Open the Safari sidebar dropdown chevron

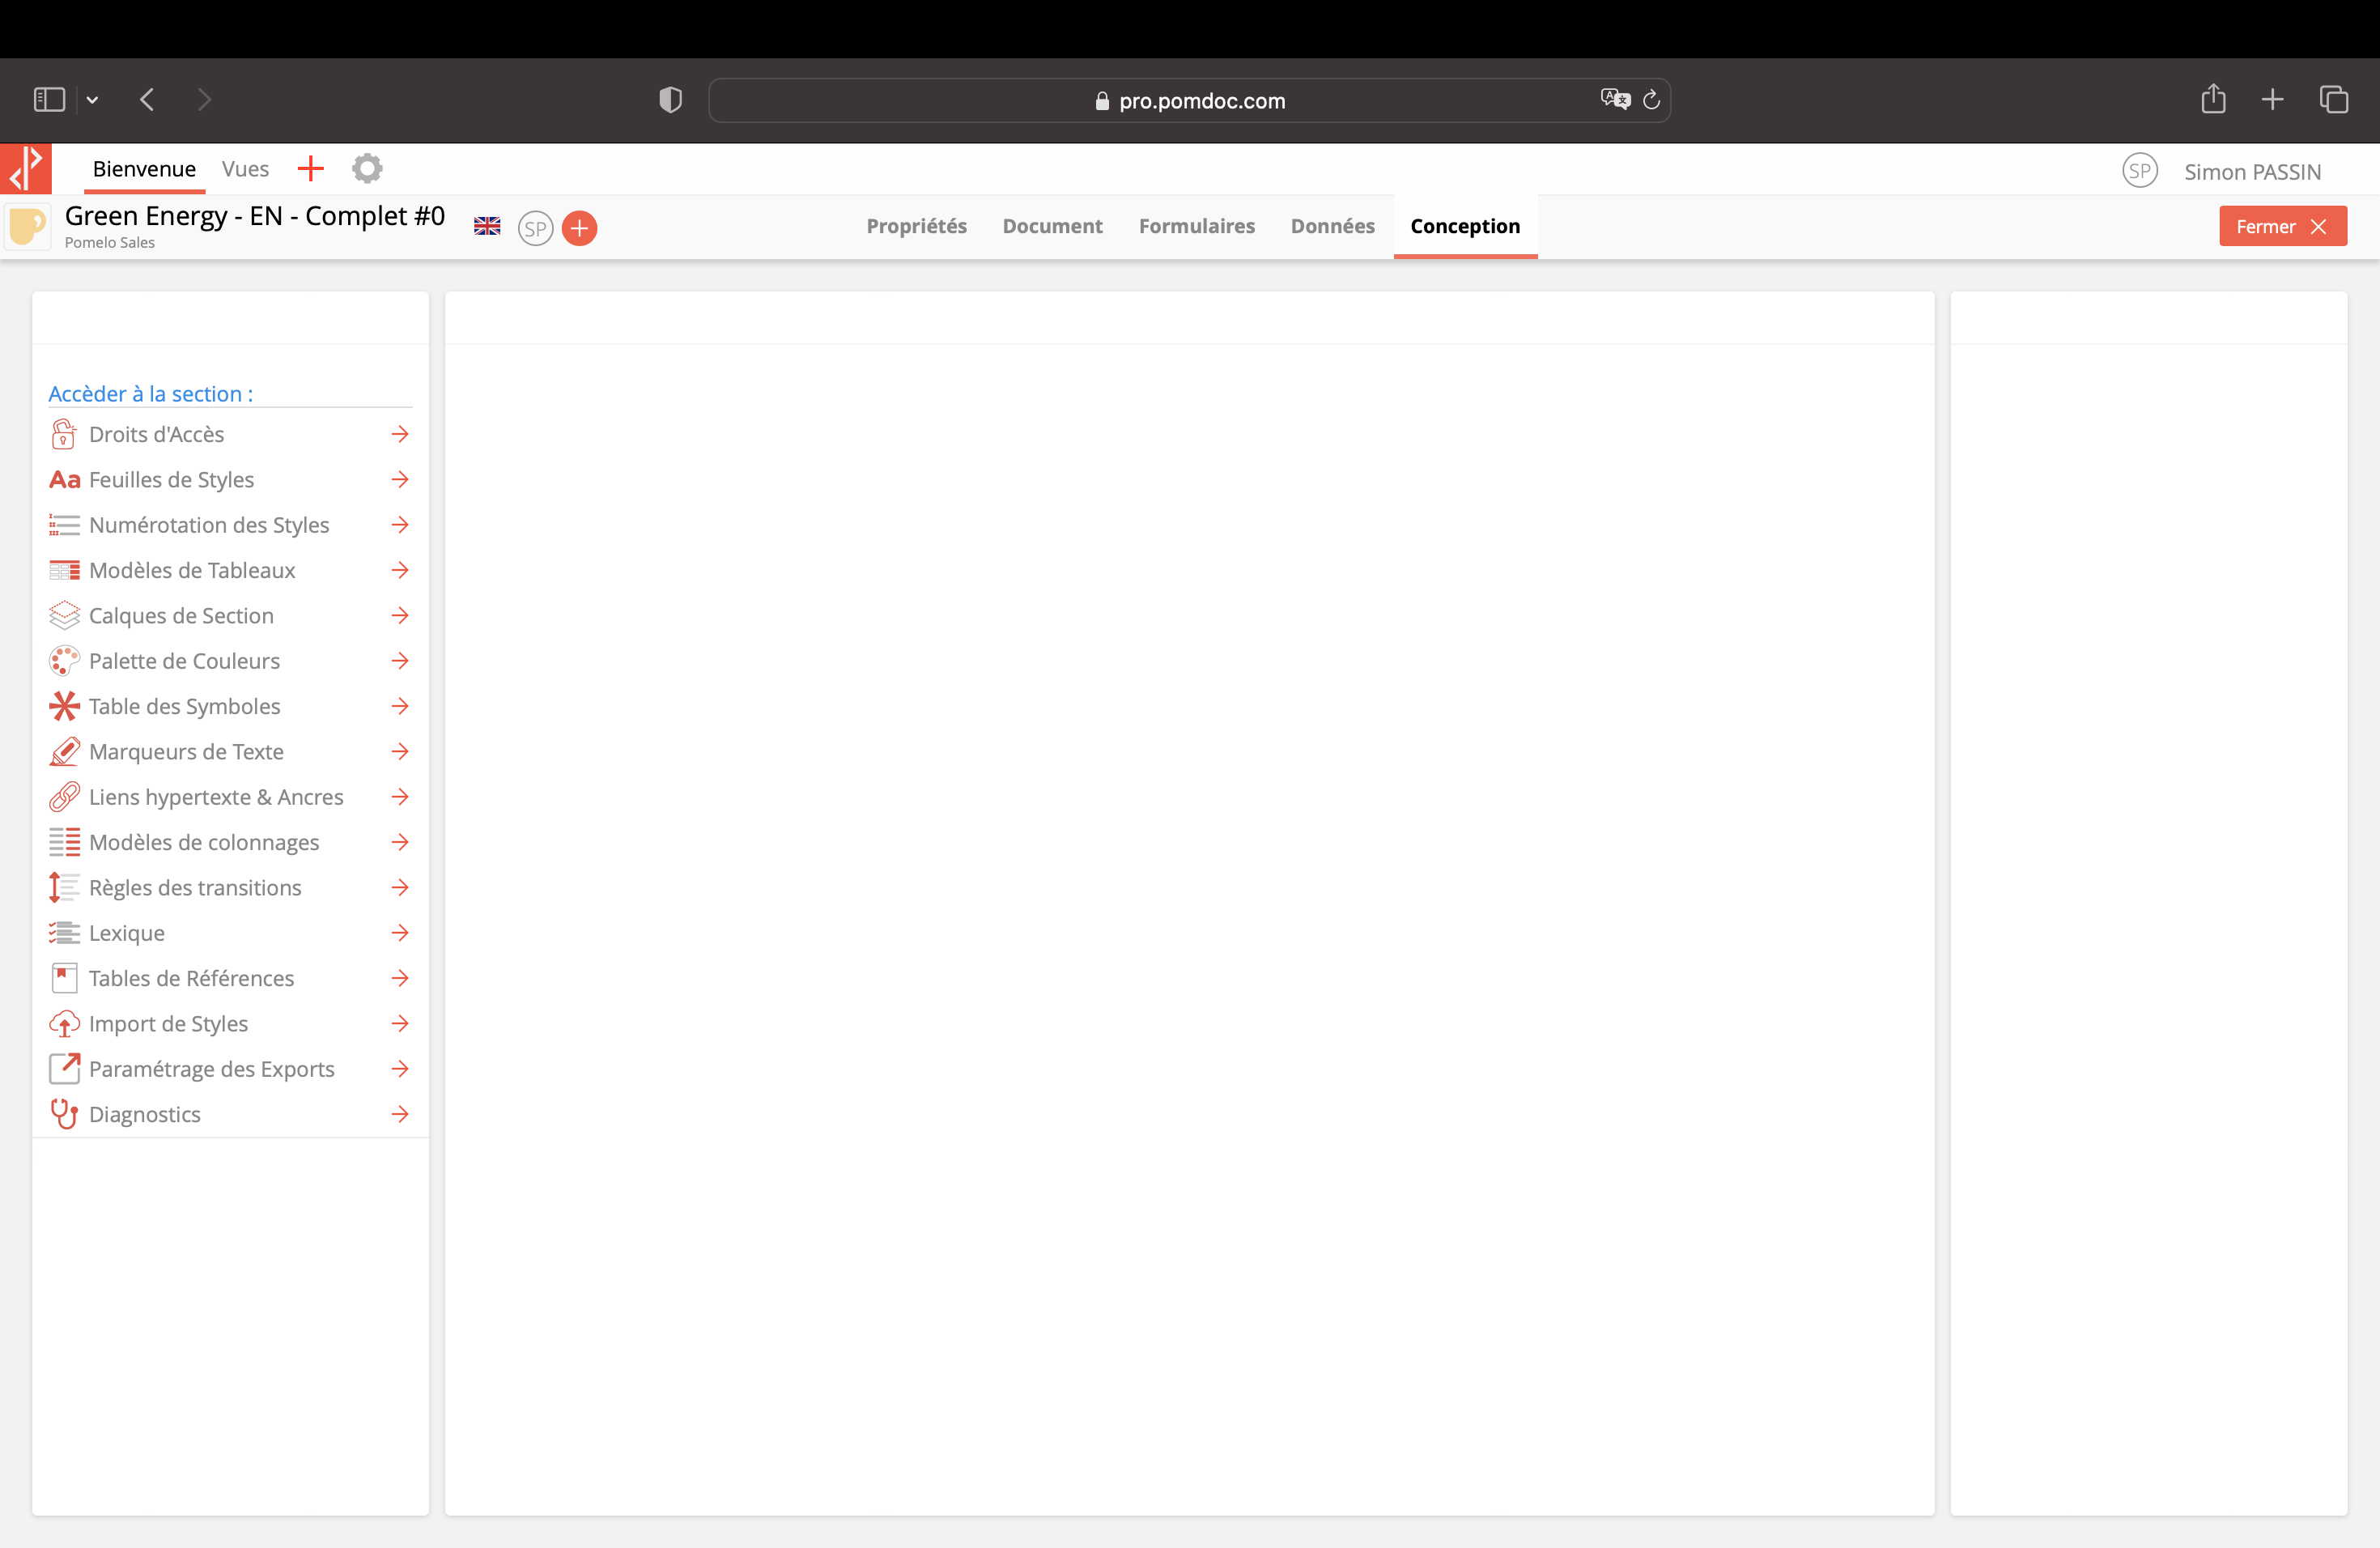coord(92,100)
